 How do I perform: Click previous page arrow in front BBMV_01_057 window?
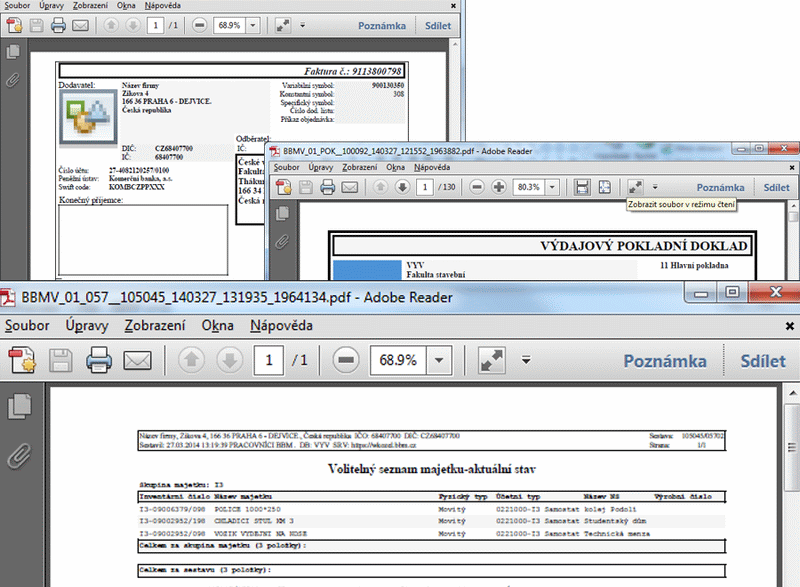tap(191, 361)
